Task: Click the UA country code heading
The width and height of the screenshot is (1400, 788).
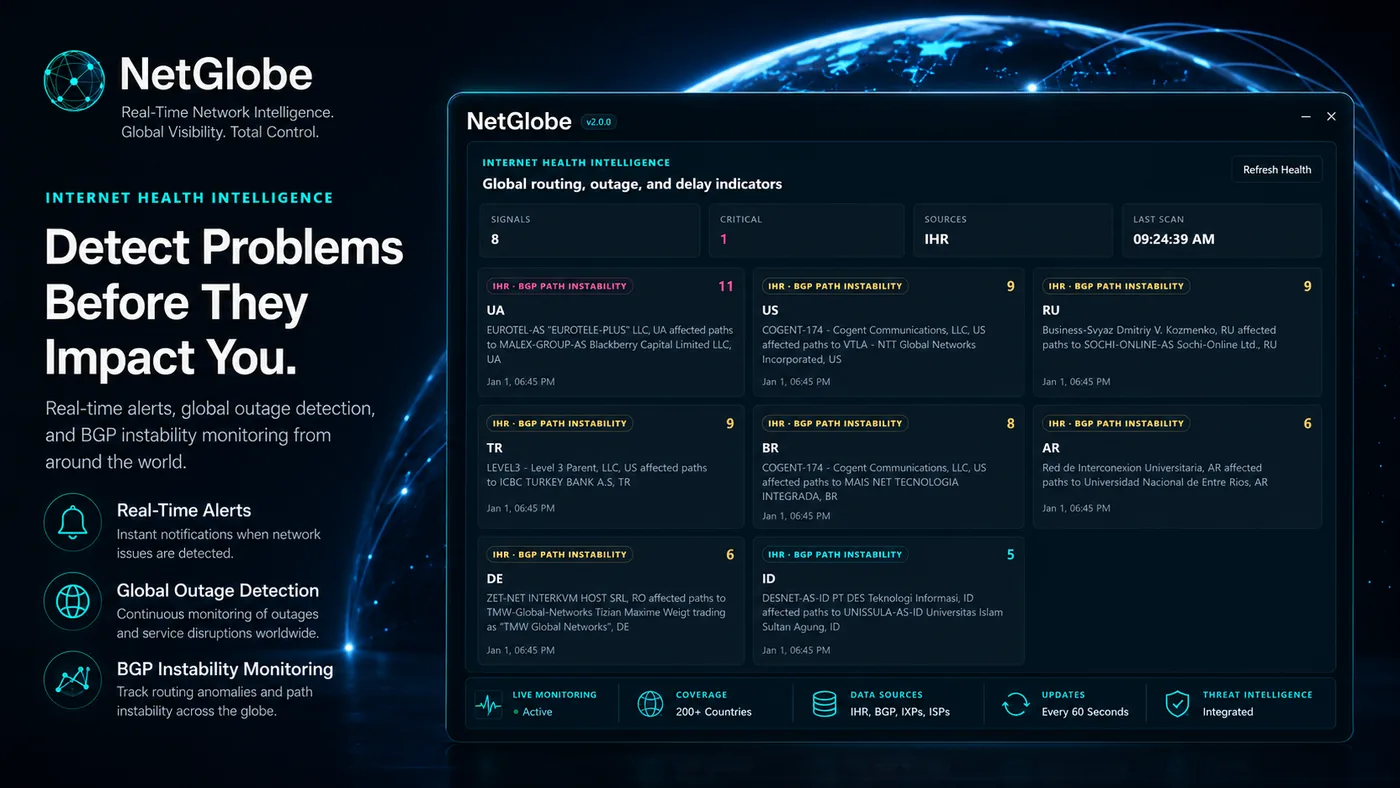Action: 495,311
